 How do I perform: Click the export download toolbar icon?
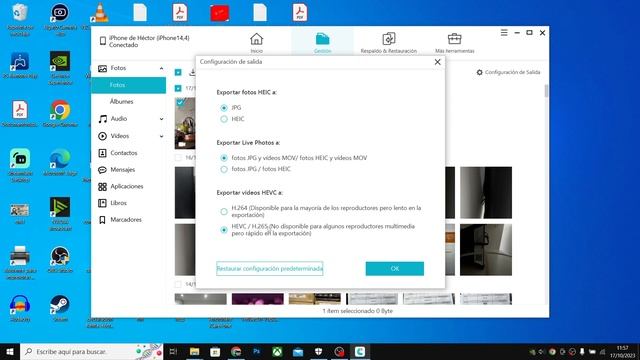tap(192, 72)
